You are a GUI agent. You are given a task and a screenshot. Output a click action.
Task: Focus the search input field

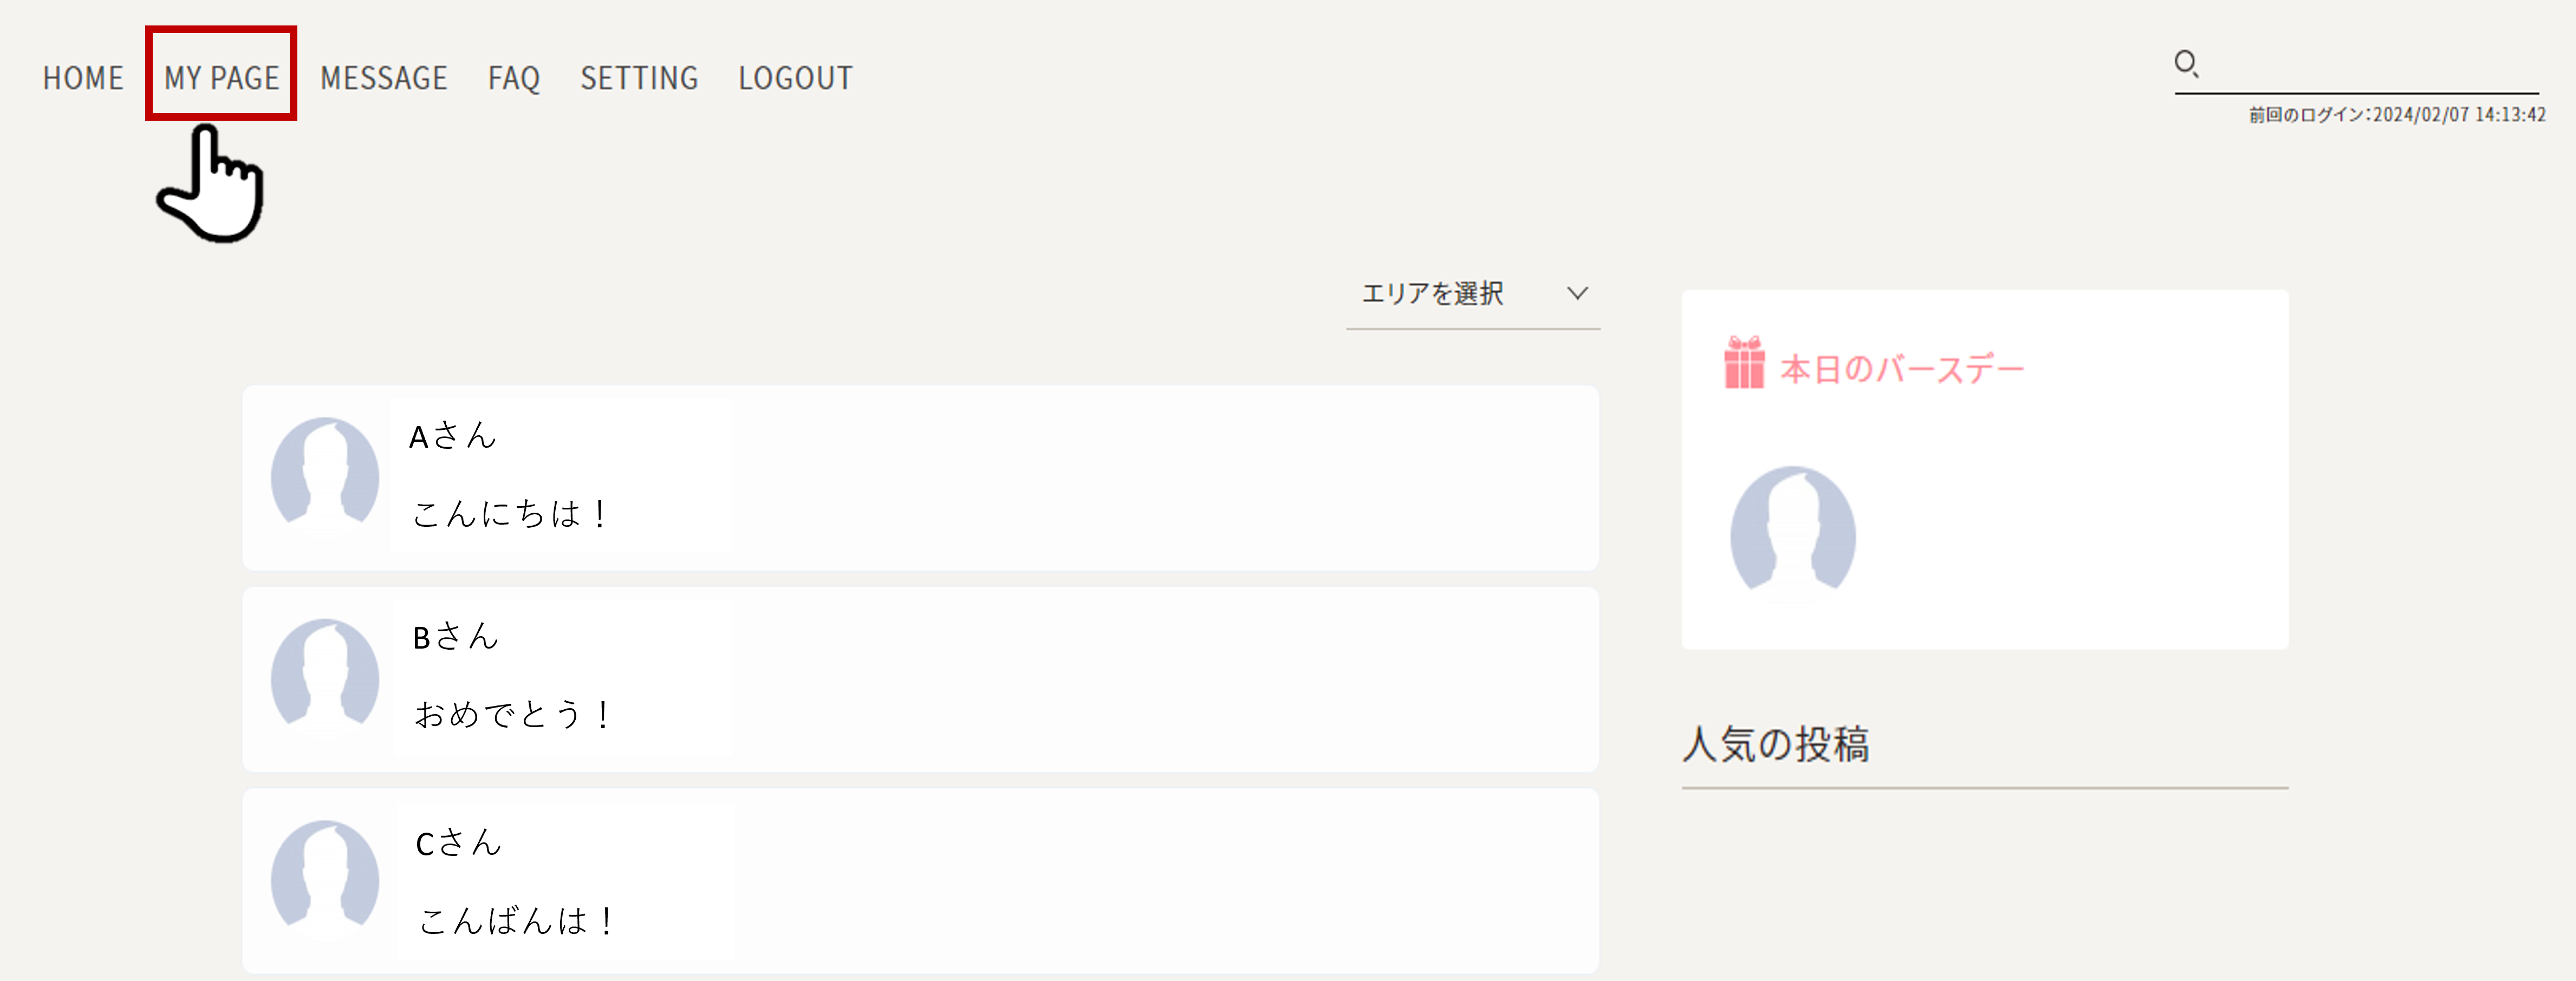click(x=2370, y=66)
